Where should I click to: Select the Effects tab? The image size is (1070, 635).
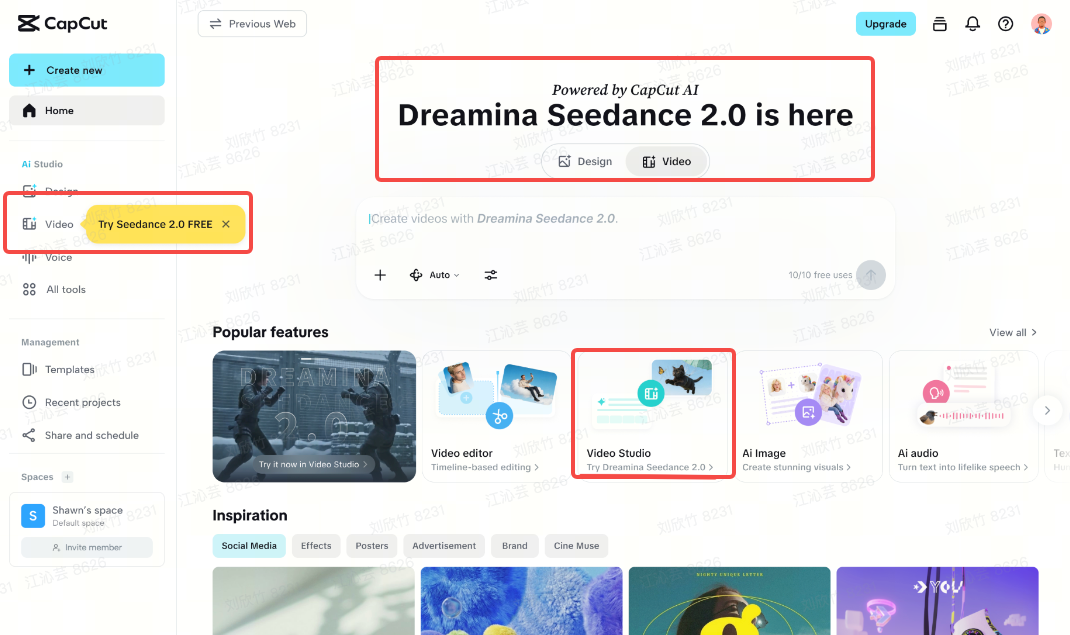tap(316, 546)
